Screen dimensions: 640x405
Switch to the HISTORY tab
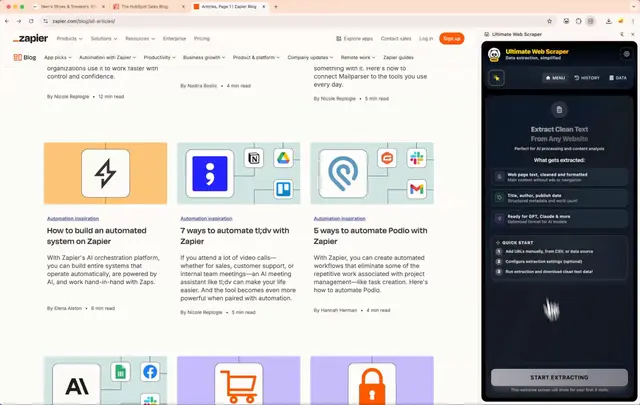[x=587, y=78]
